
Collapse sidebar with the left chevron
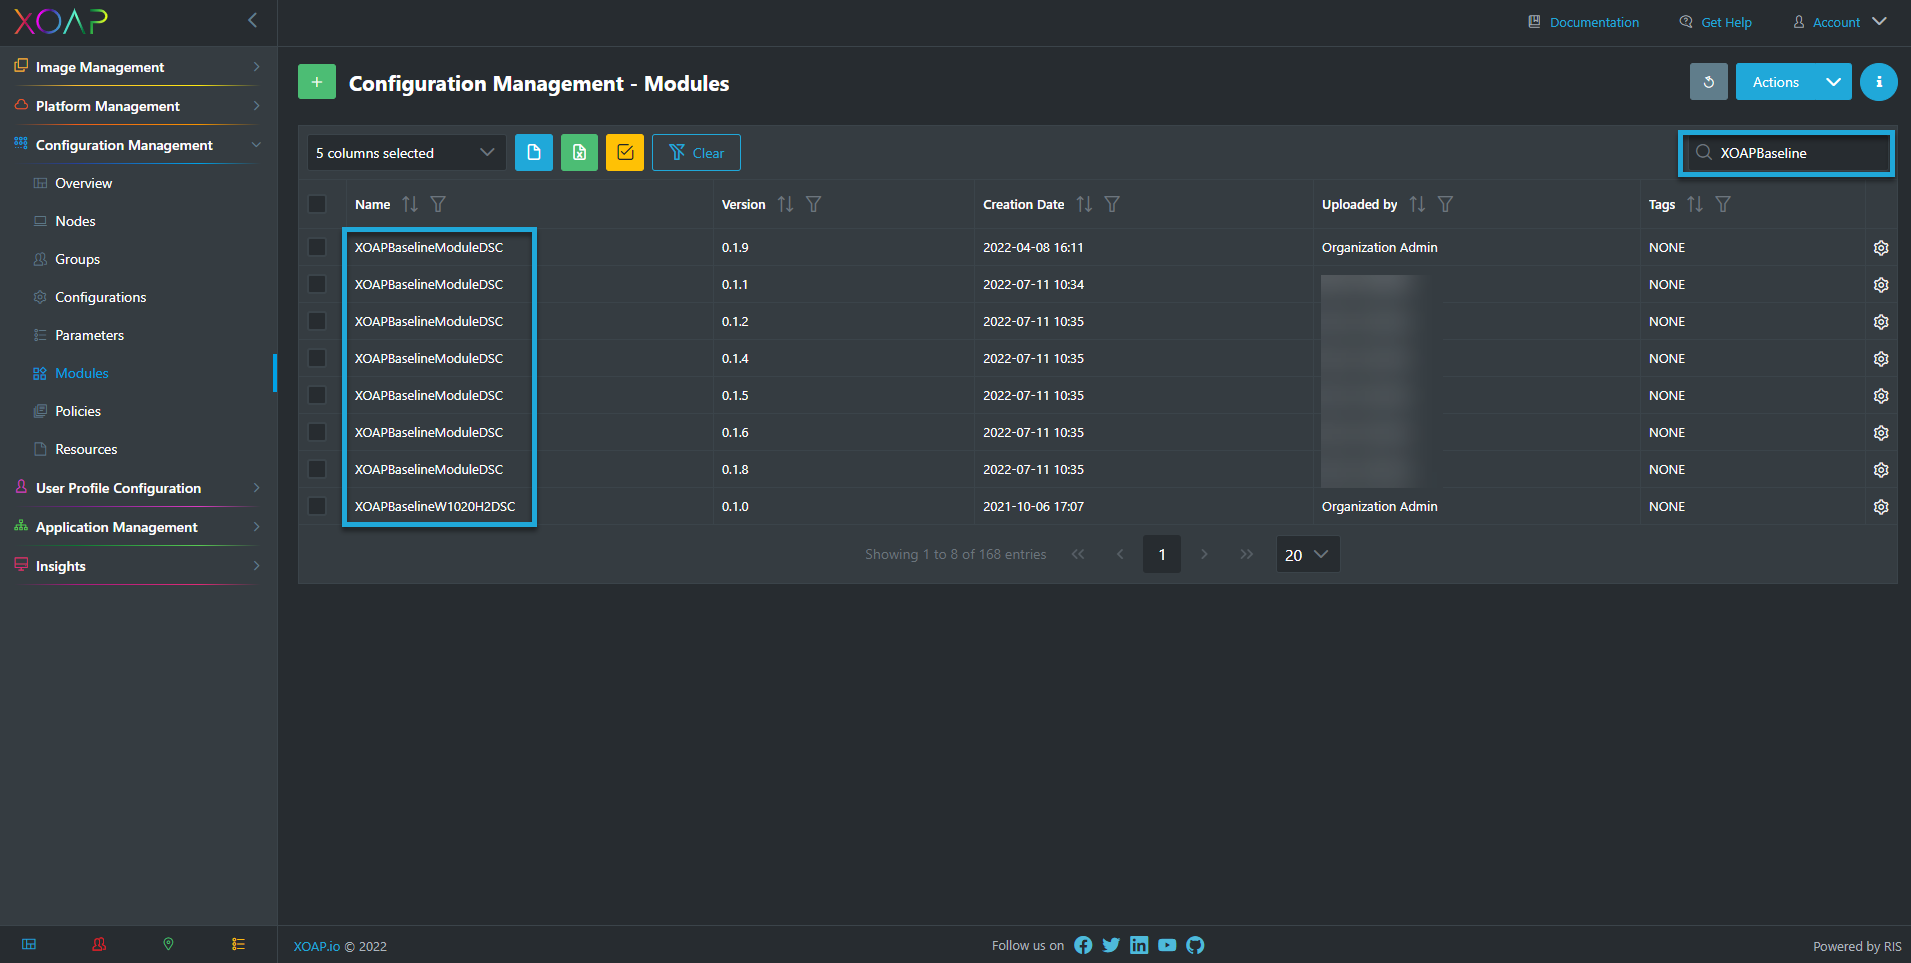[253, 20]
